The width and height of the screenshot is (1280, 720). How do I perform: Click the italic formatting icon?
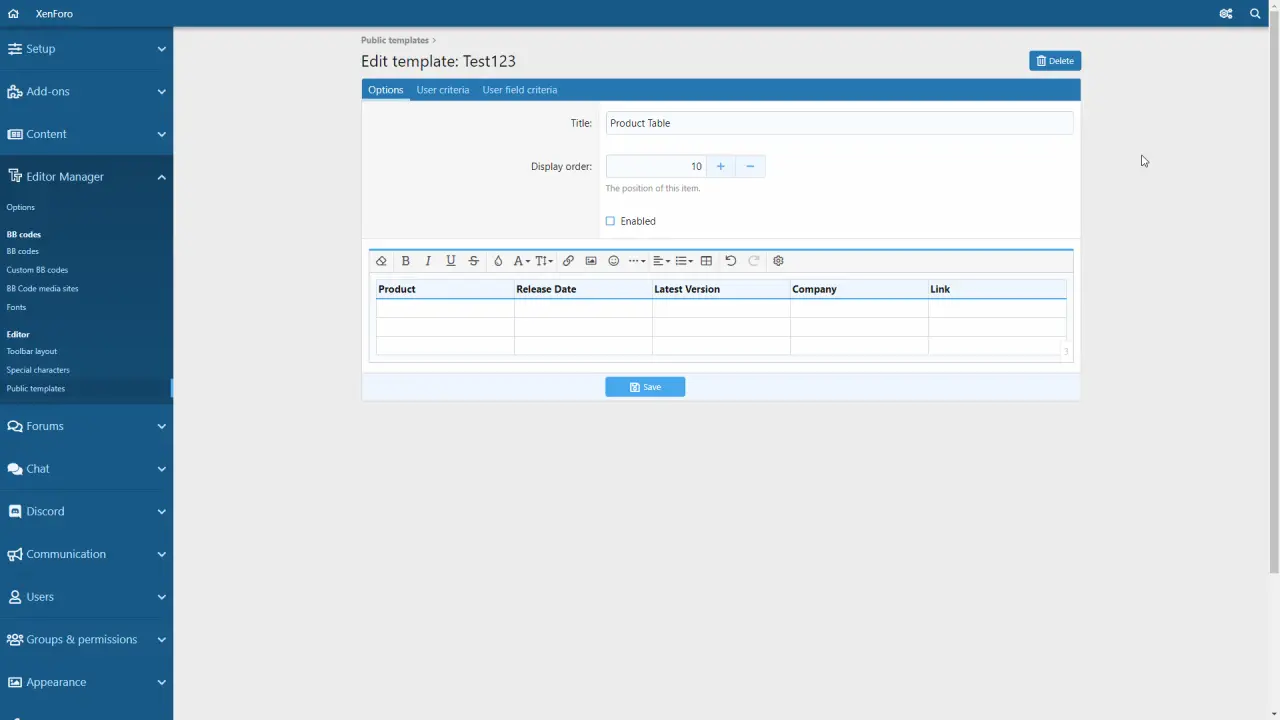coord(428,261)
